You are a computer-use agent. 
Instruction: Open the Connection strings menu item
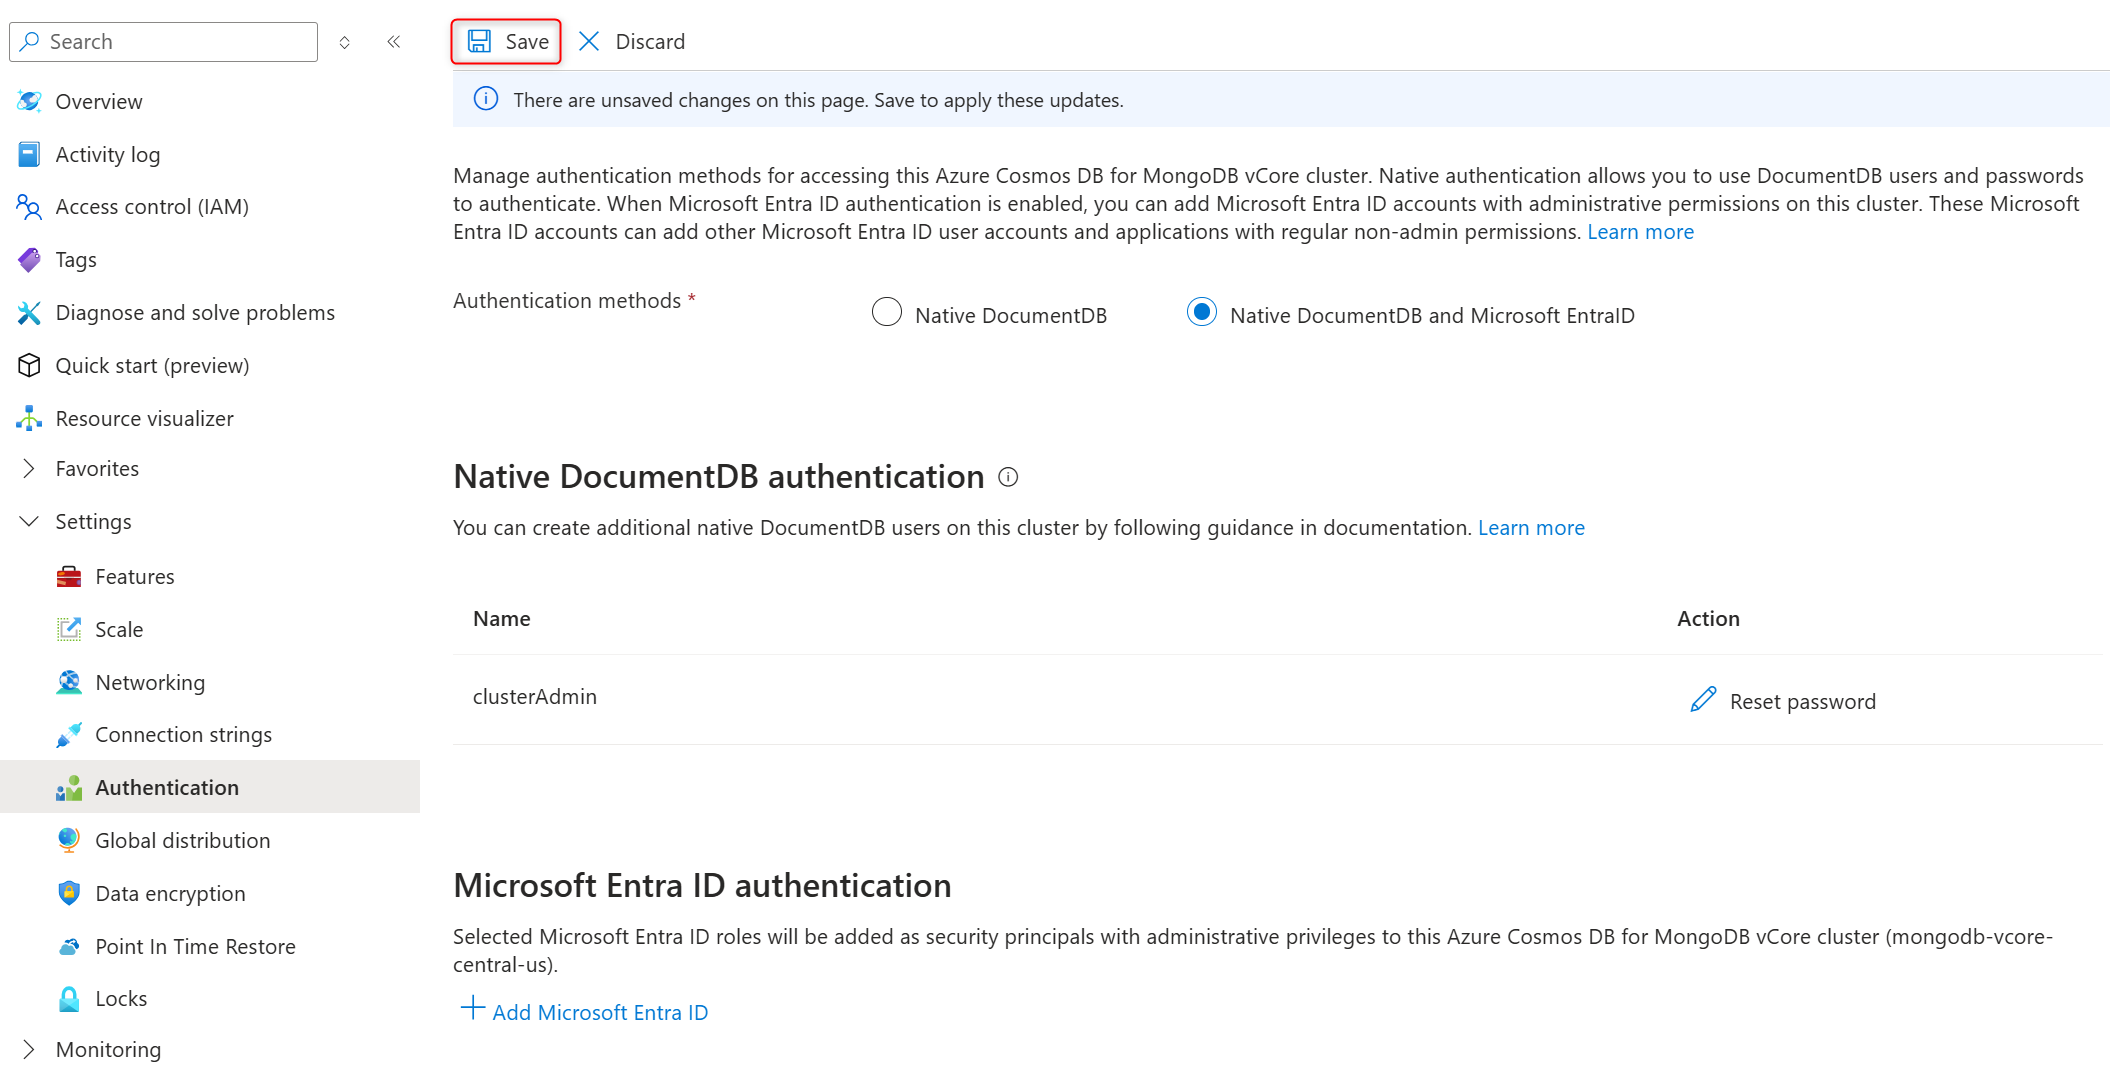[x=183, y=735]
